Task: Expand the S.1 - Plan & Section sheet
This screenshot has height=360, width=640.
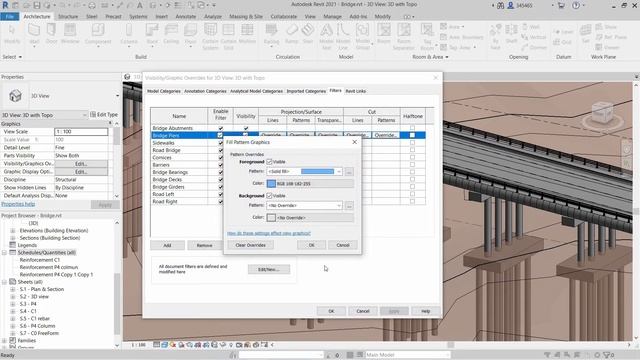Action: coord(13,289)
